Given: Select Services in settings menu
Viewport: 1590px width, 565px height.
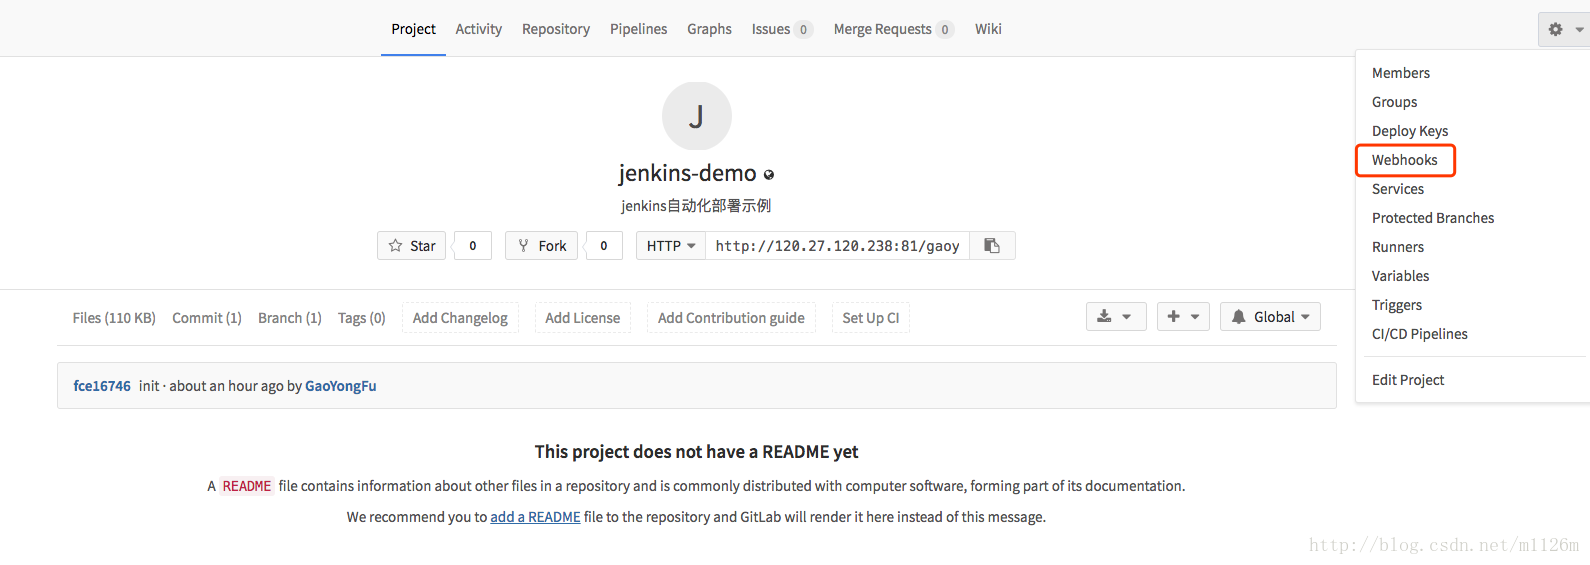Looking at the screenshot, I should point(1397,189).
